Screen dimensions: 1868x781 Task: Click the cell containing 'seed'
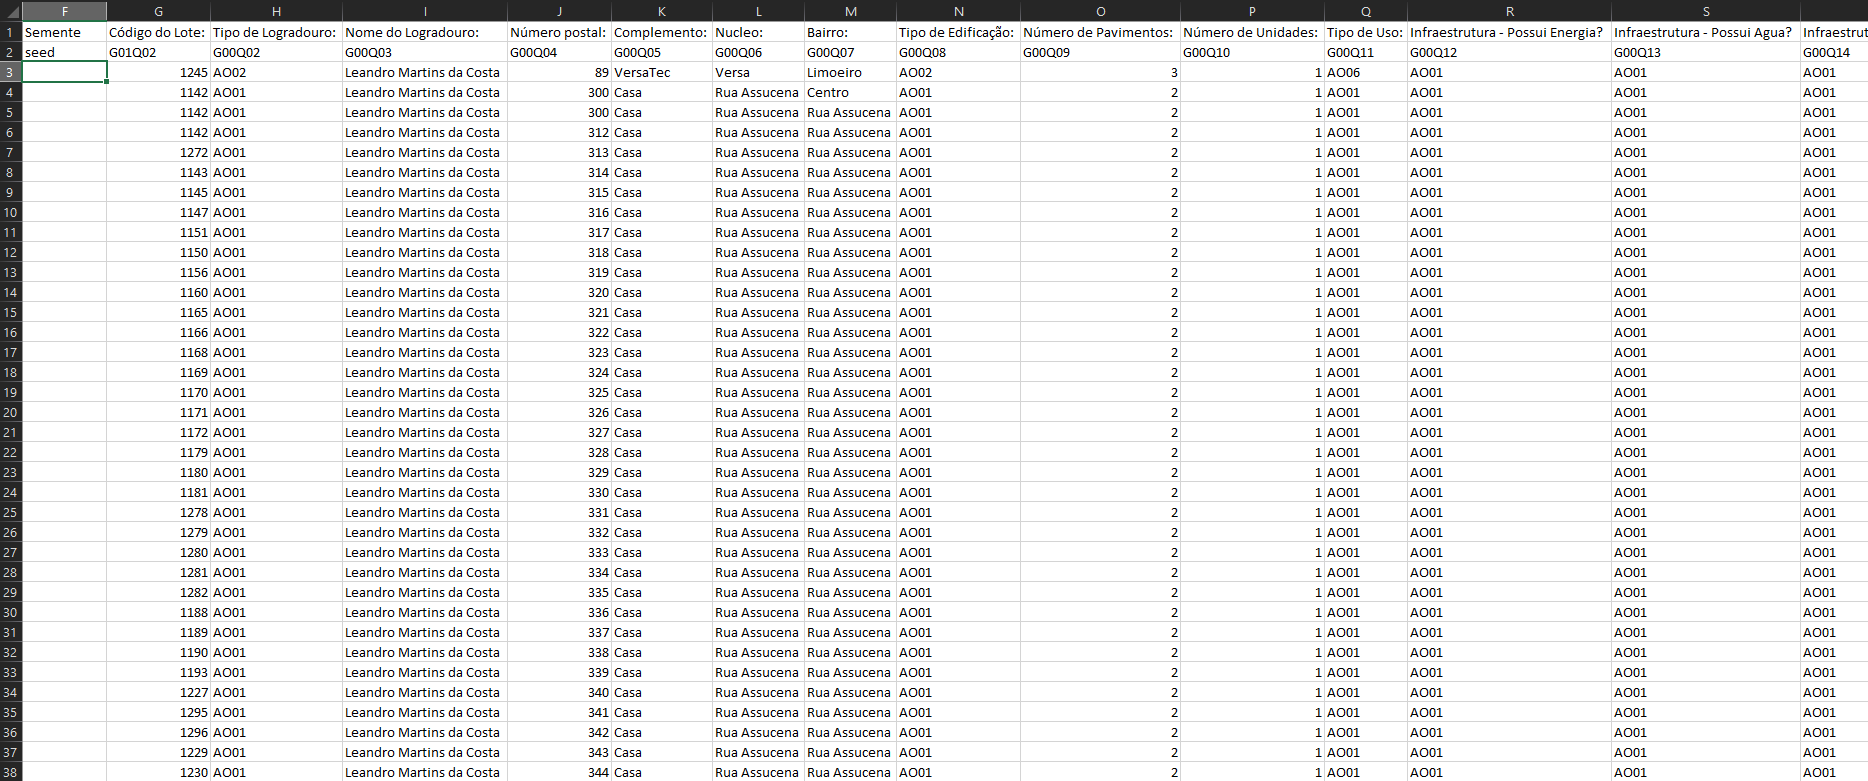[64, 52]
